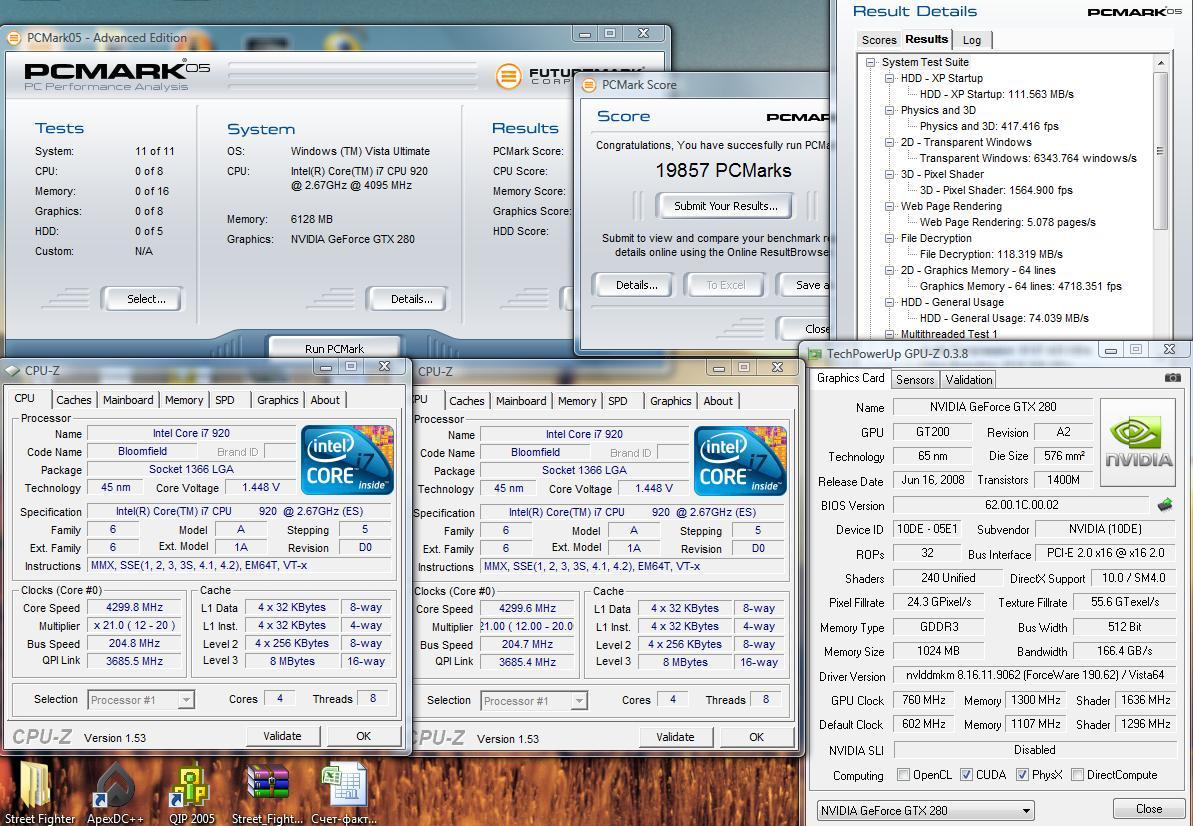Screen dimensions: 1193x826
Task: Switch to Scores tab in Result Details
Action: [x=879, y=40]
